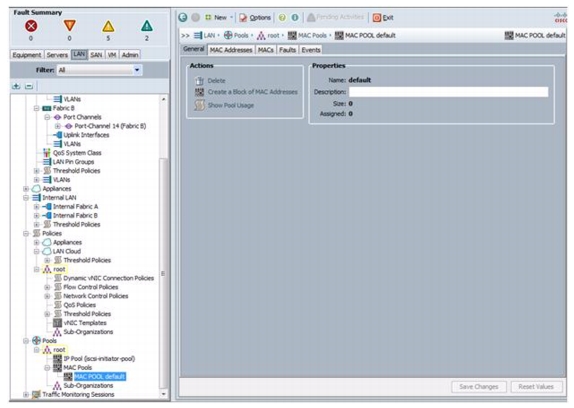Expand Flow Control Policies node
This screenshot has height=408, width=574.
pos(47,287)
